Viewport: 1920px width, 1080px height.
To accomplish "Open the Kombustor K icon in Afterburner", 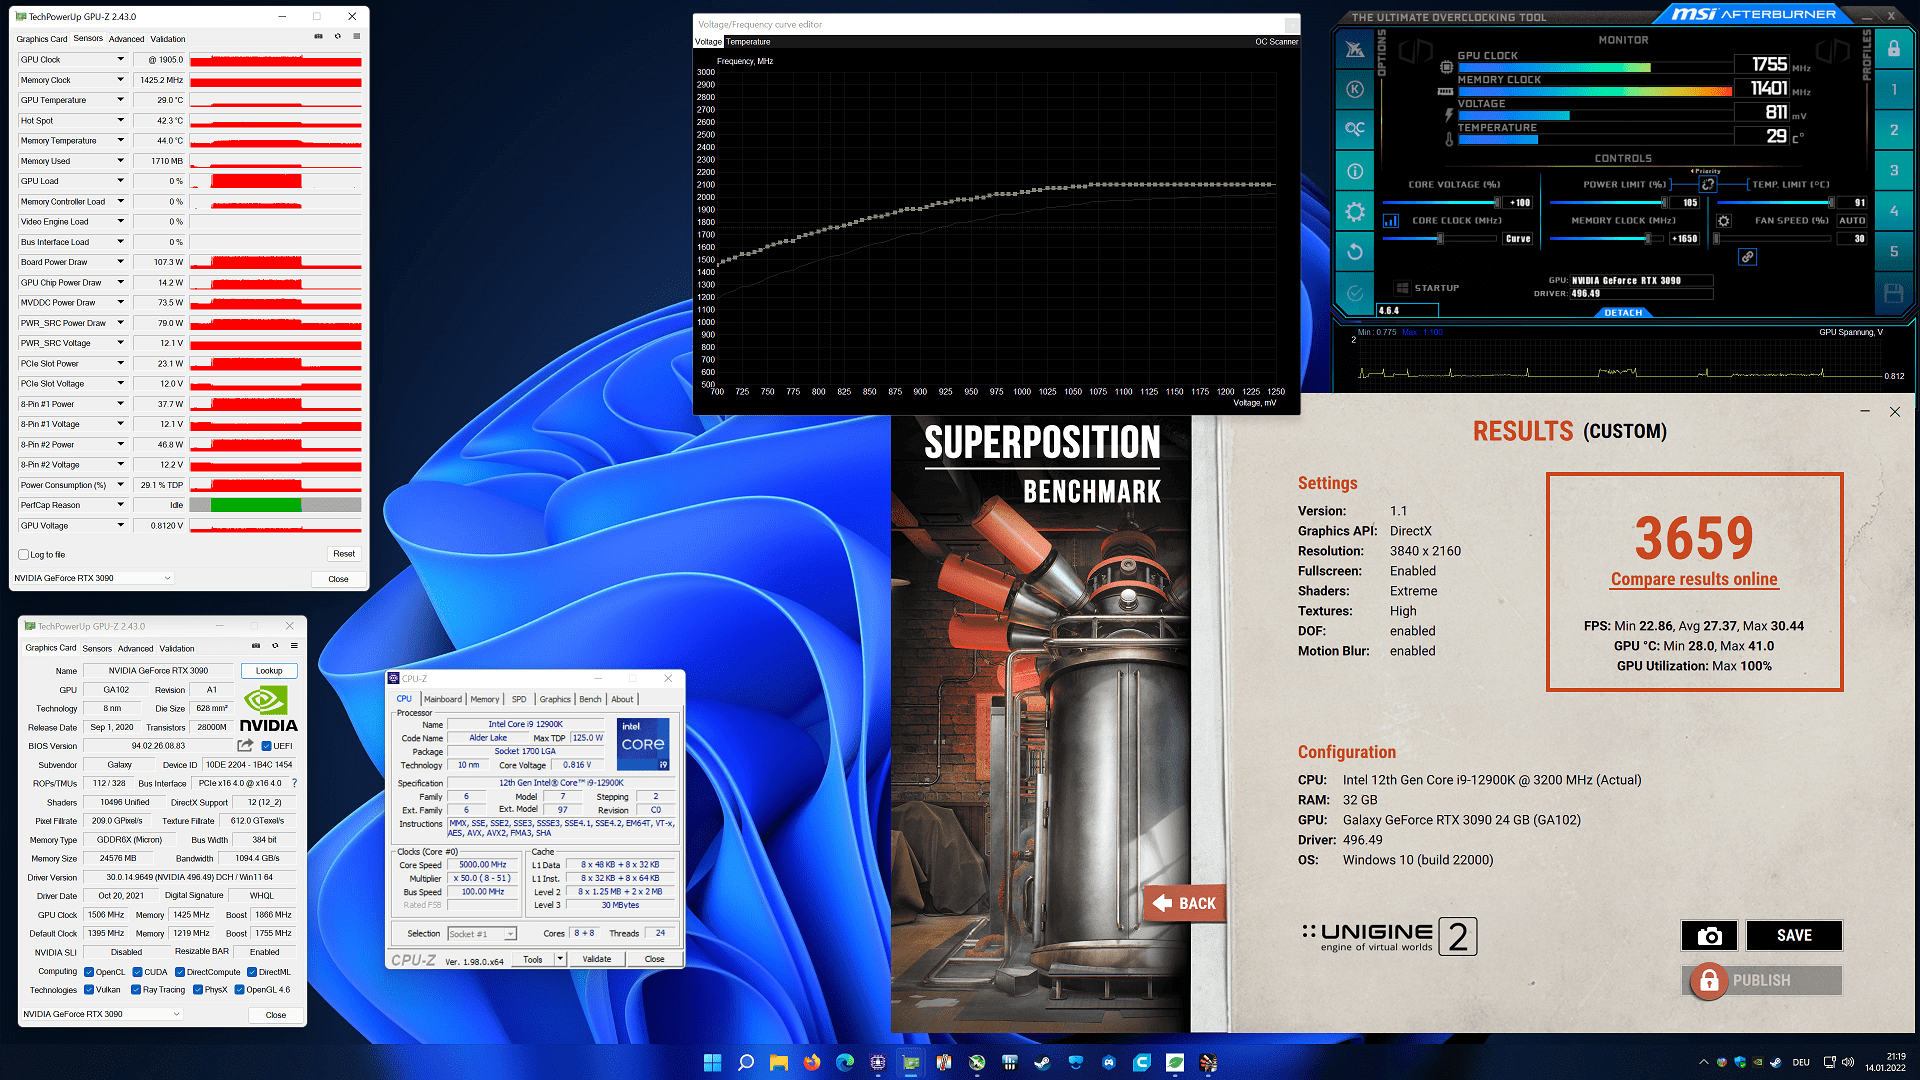I will click(1355, 89).
